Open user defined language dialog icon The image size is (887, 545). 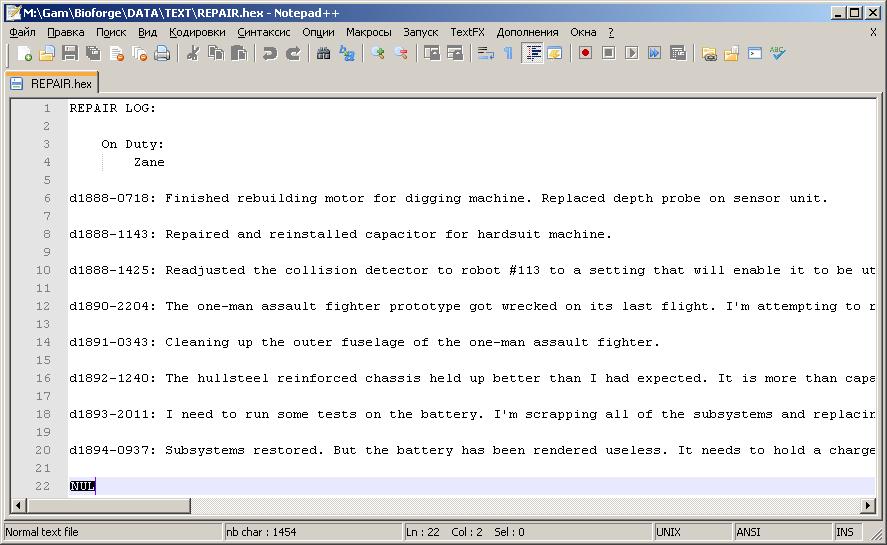tap(554, 54)
